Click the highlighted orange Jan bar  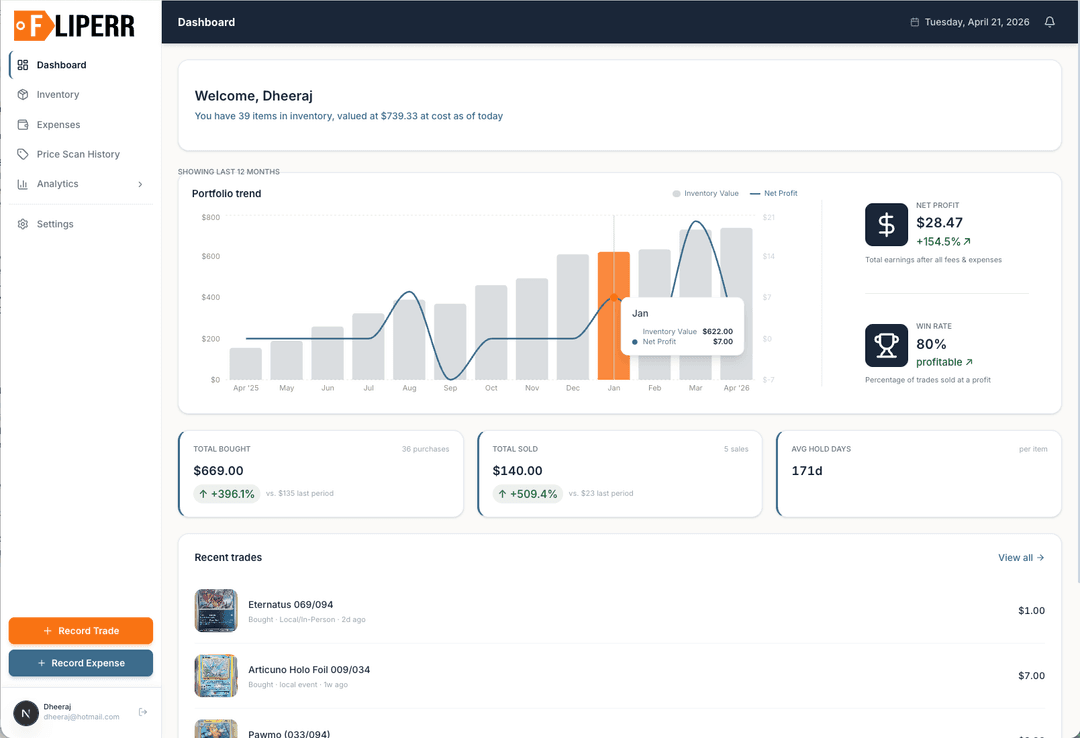pyautogui.click(x=614, y=316)
